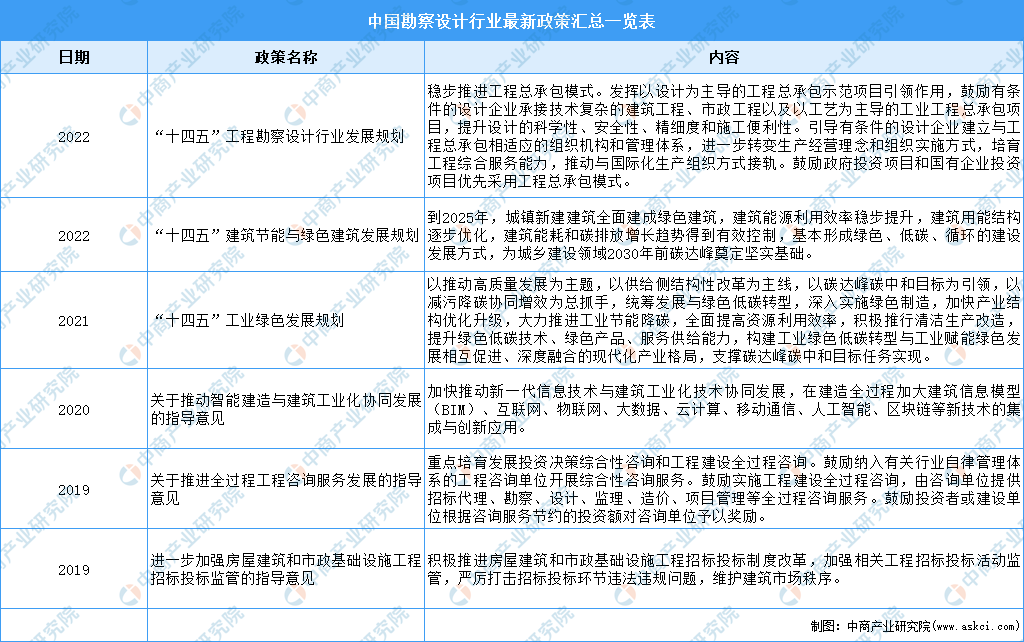Click policy name “十四五”建筑节能与绿色建筑发展规划

(286, 235)
